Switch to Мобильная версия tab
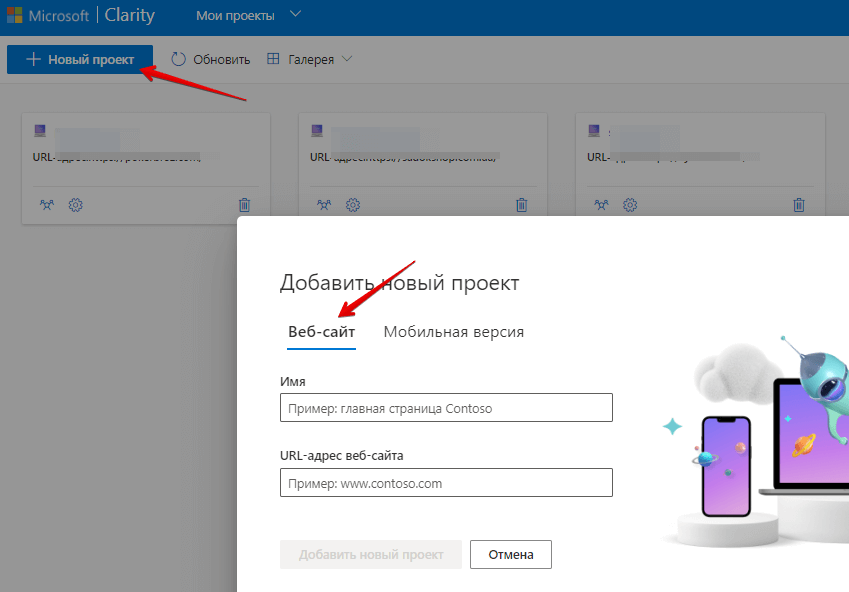This screenshot has height=592, width=849. pyautogui.click(x=454, y=332)
